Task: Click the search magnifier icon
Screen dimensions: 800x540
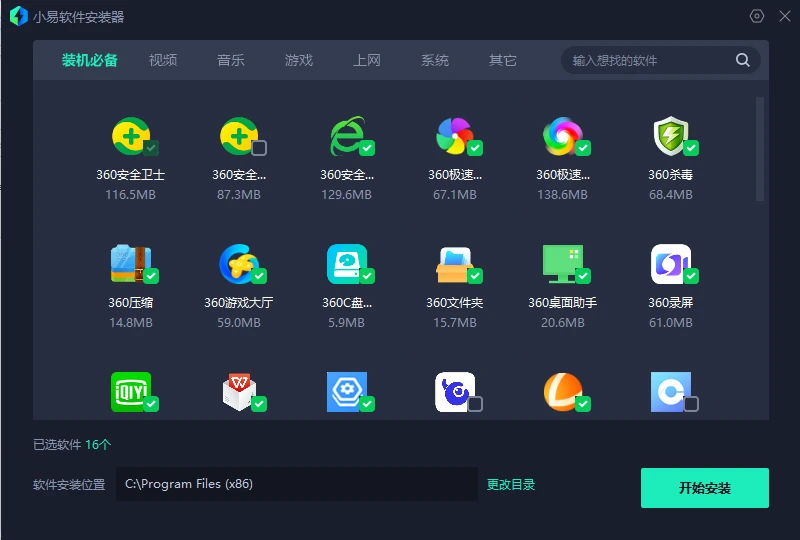Action: (743, 60)
